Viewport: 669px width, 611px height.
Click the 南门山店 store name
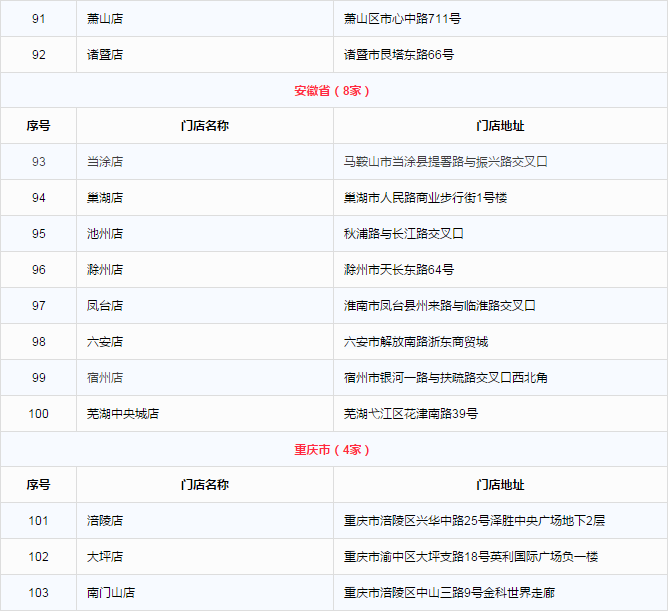(x=111, y=593)
